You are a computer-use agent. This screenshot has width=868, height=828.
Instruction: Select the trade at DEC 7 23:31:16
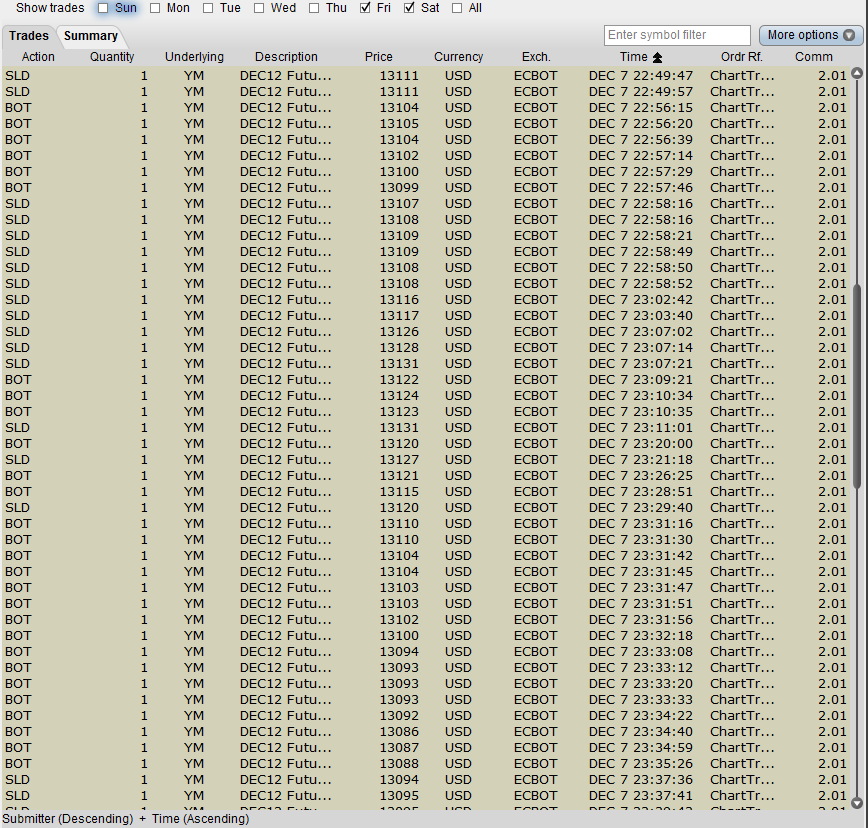click(x=426, y=524)
